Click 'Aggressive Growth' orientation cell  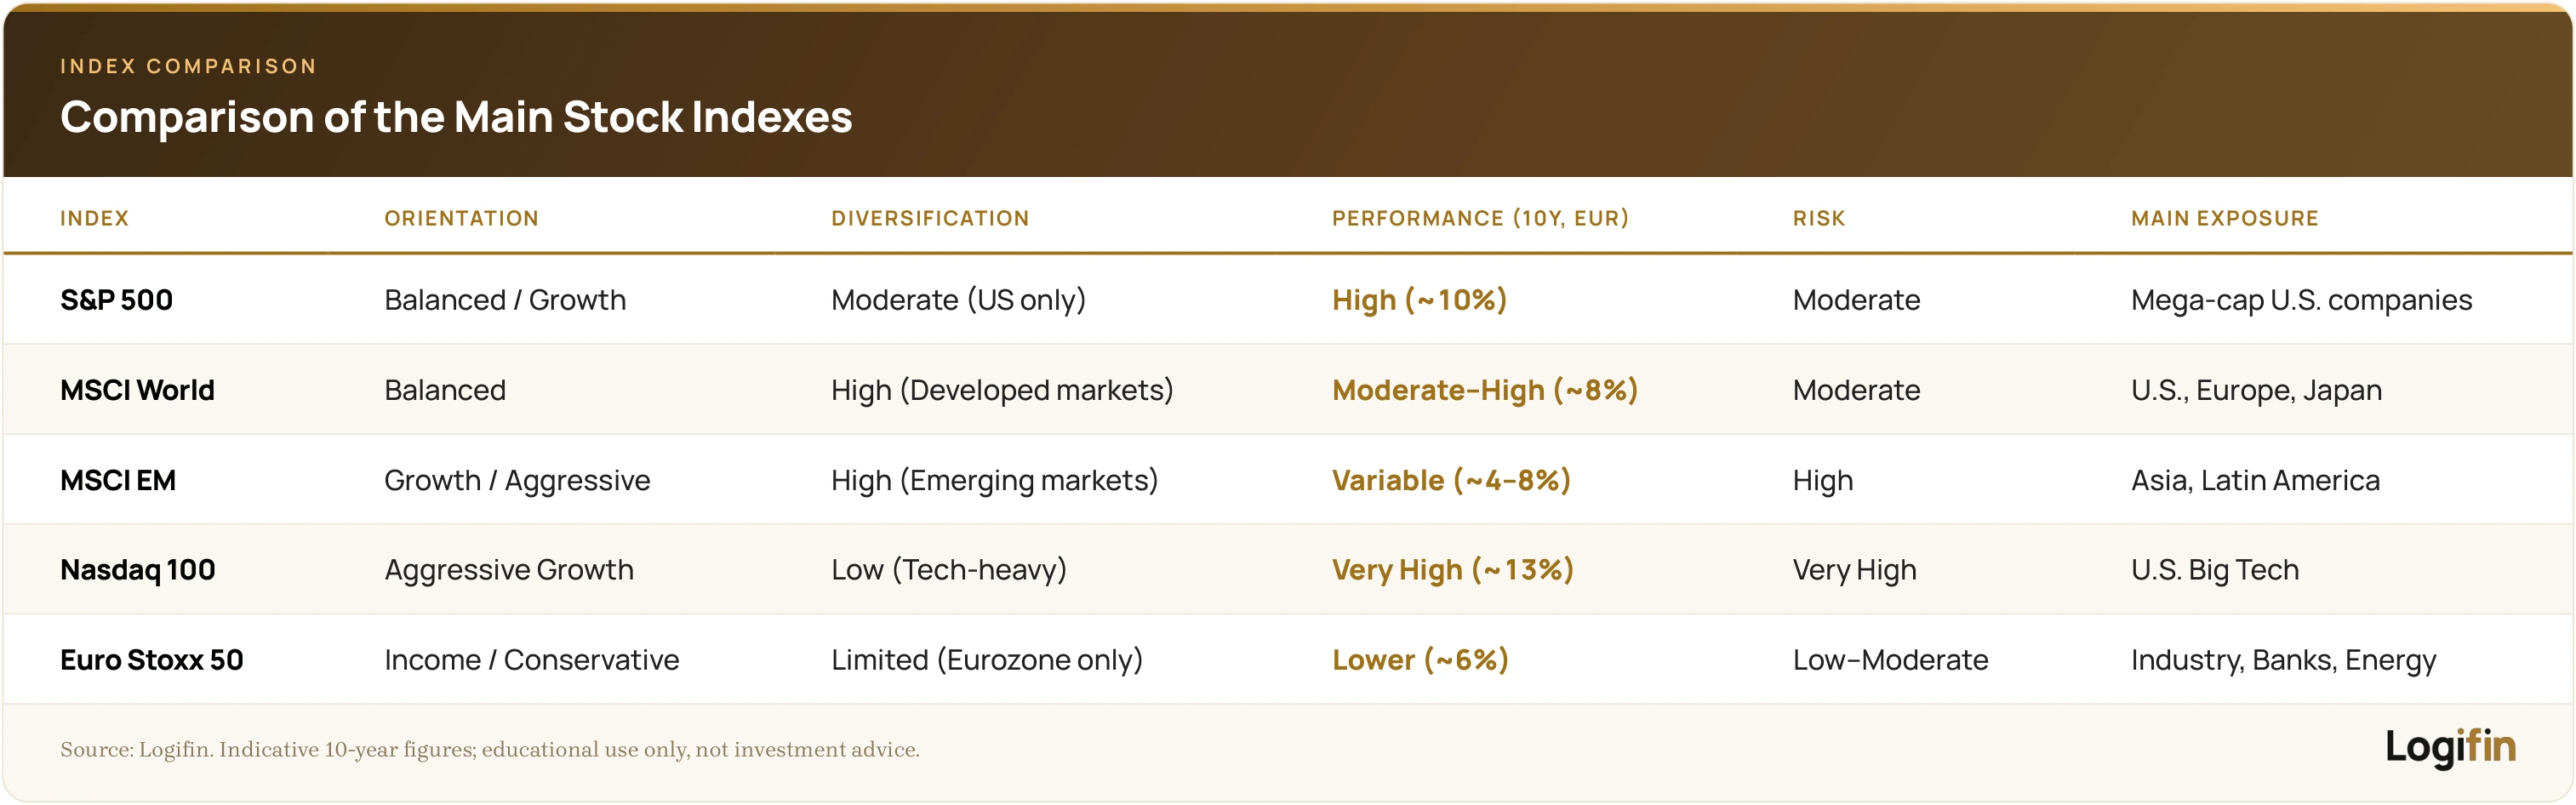(x=509, y=570)
